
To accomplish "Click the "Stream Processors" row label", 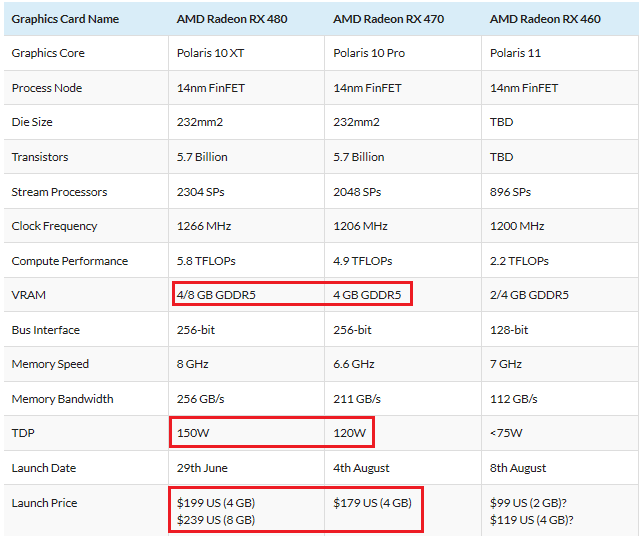I will pos(59,192).
